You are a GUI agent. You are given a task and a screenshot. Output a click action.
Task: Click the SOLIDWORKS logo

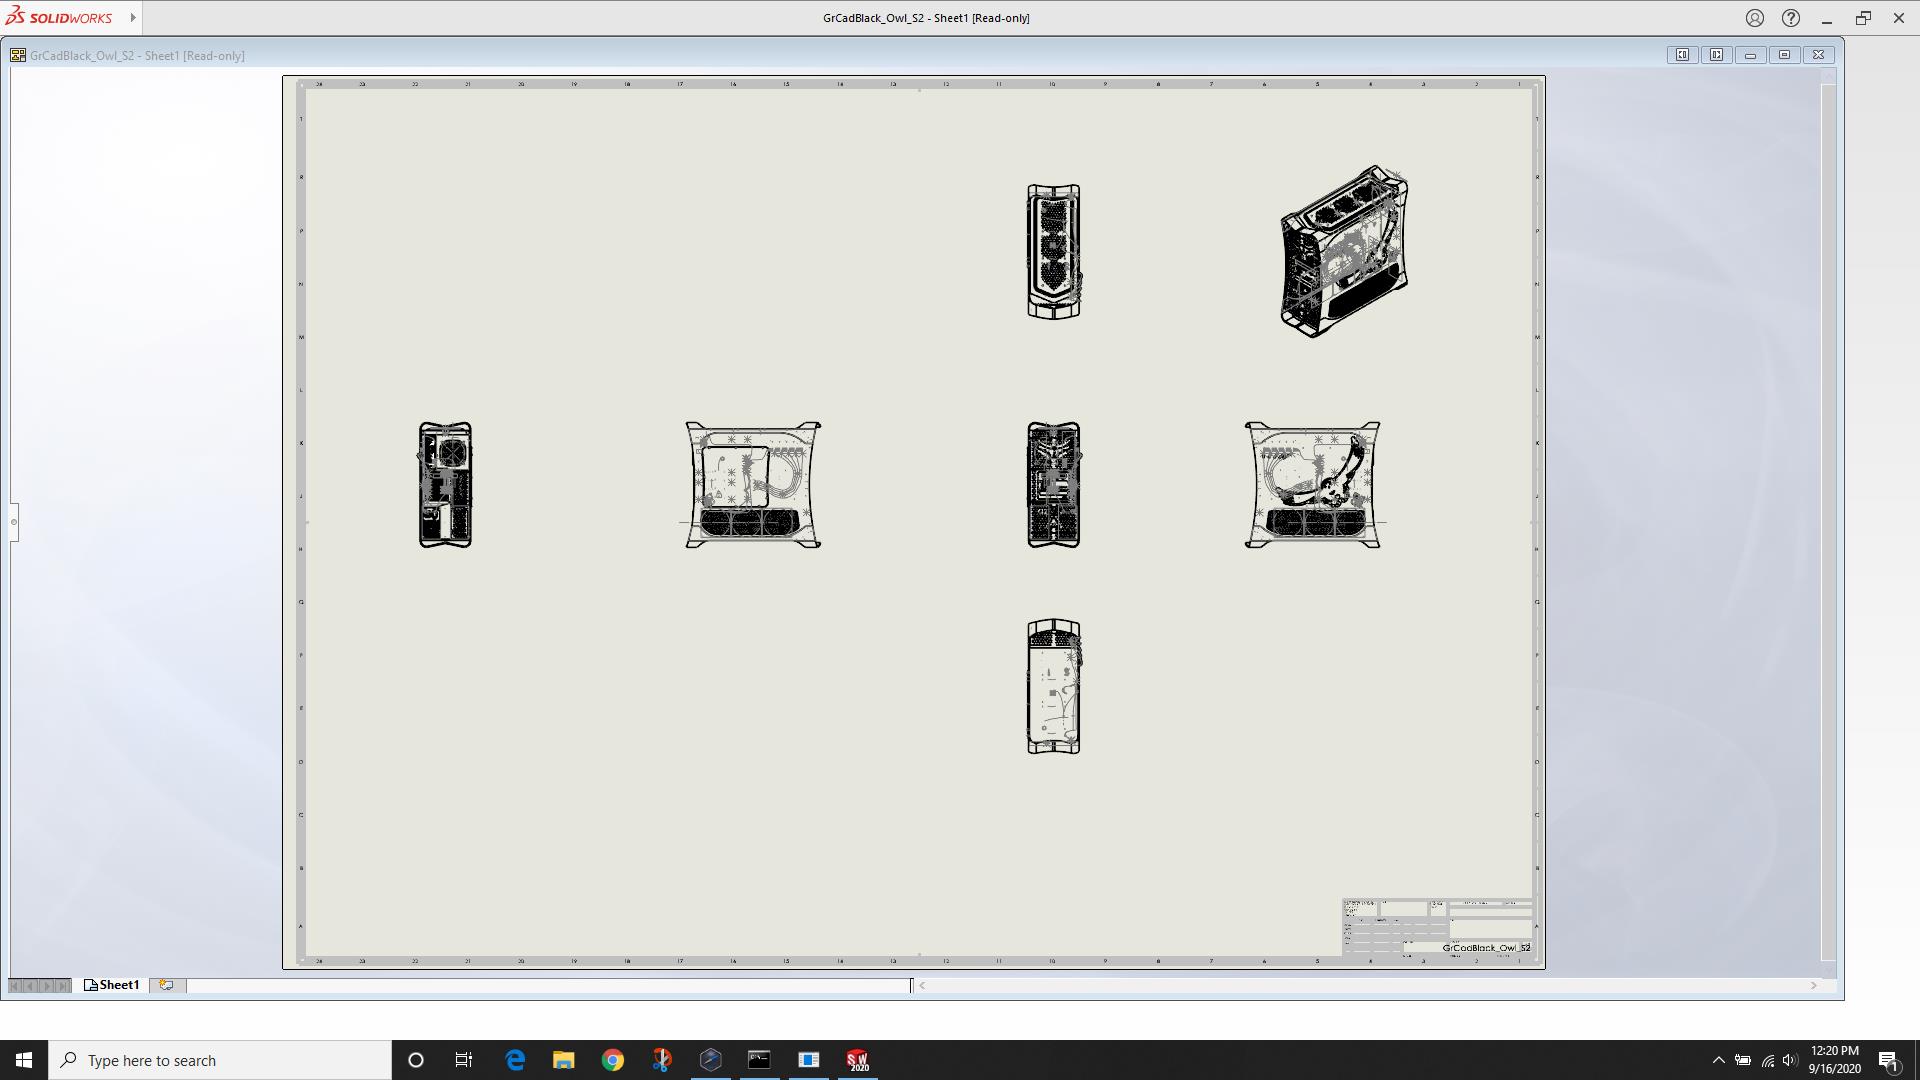pos(59,17)
